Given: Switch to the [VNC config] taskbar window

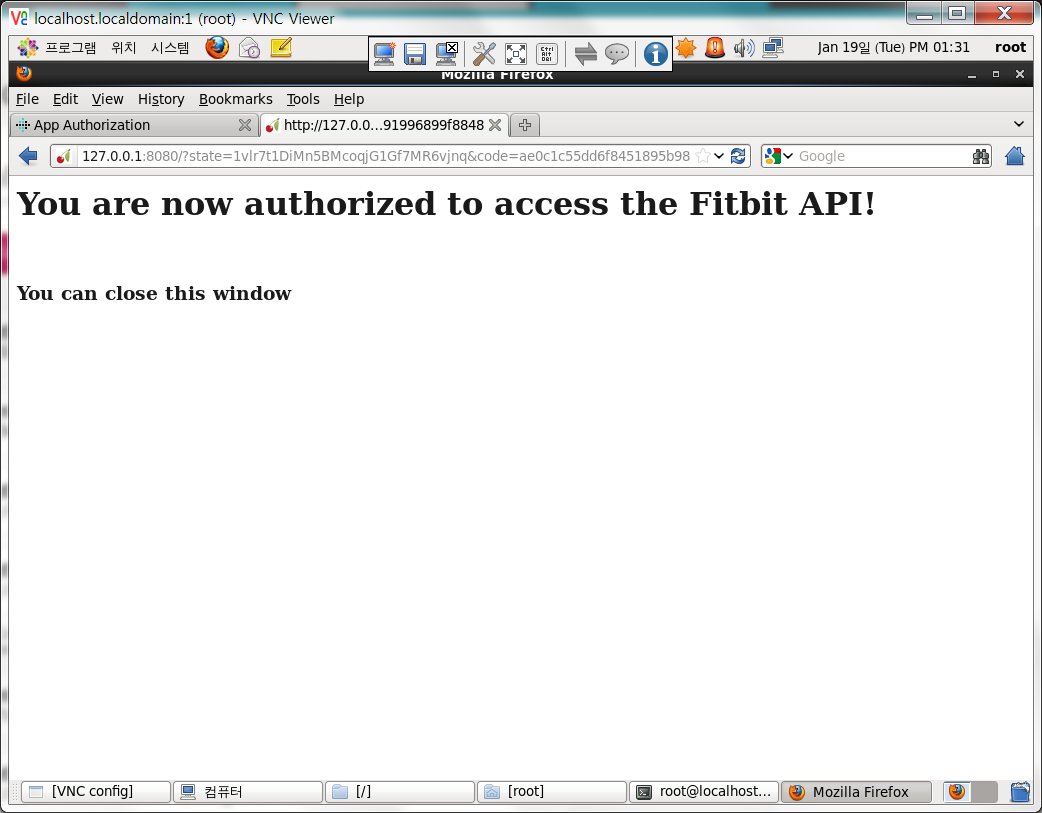Looking at the screenshot, I should (96, 792).
